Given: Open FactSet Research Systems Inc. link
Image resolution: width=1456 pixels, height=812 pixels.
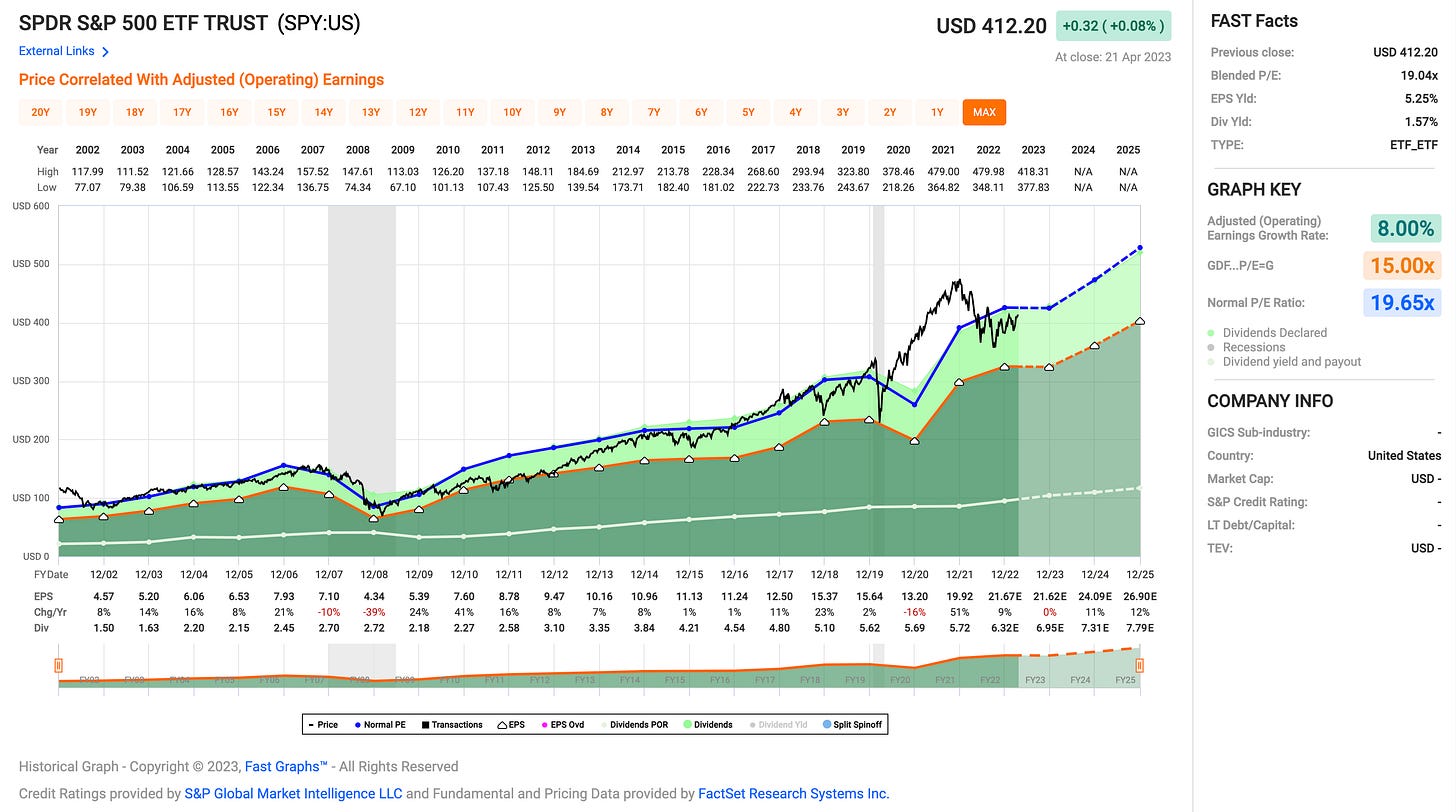Looking at the screenshot, I should [x=794, y=794].
